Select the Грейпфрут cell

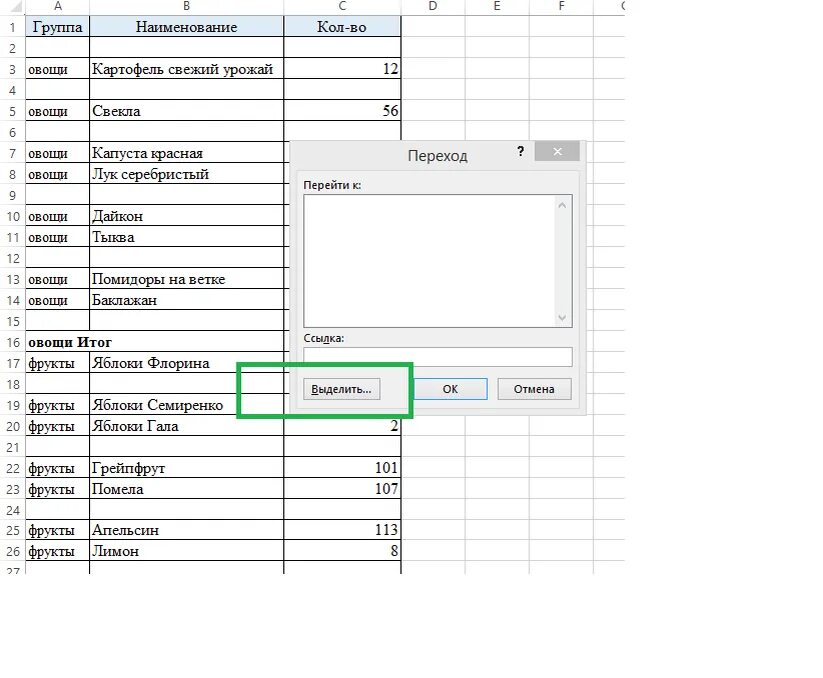(x=186, y=467)
